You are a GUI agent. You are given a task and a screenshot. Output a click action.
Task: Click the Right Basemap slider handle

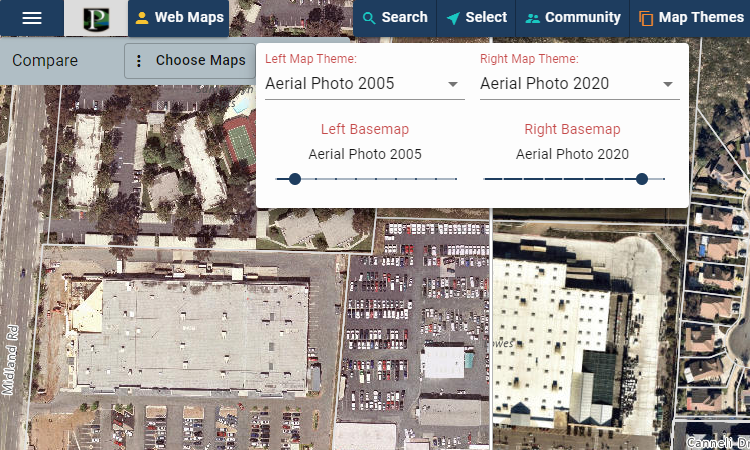(642, 179)
